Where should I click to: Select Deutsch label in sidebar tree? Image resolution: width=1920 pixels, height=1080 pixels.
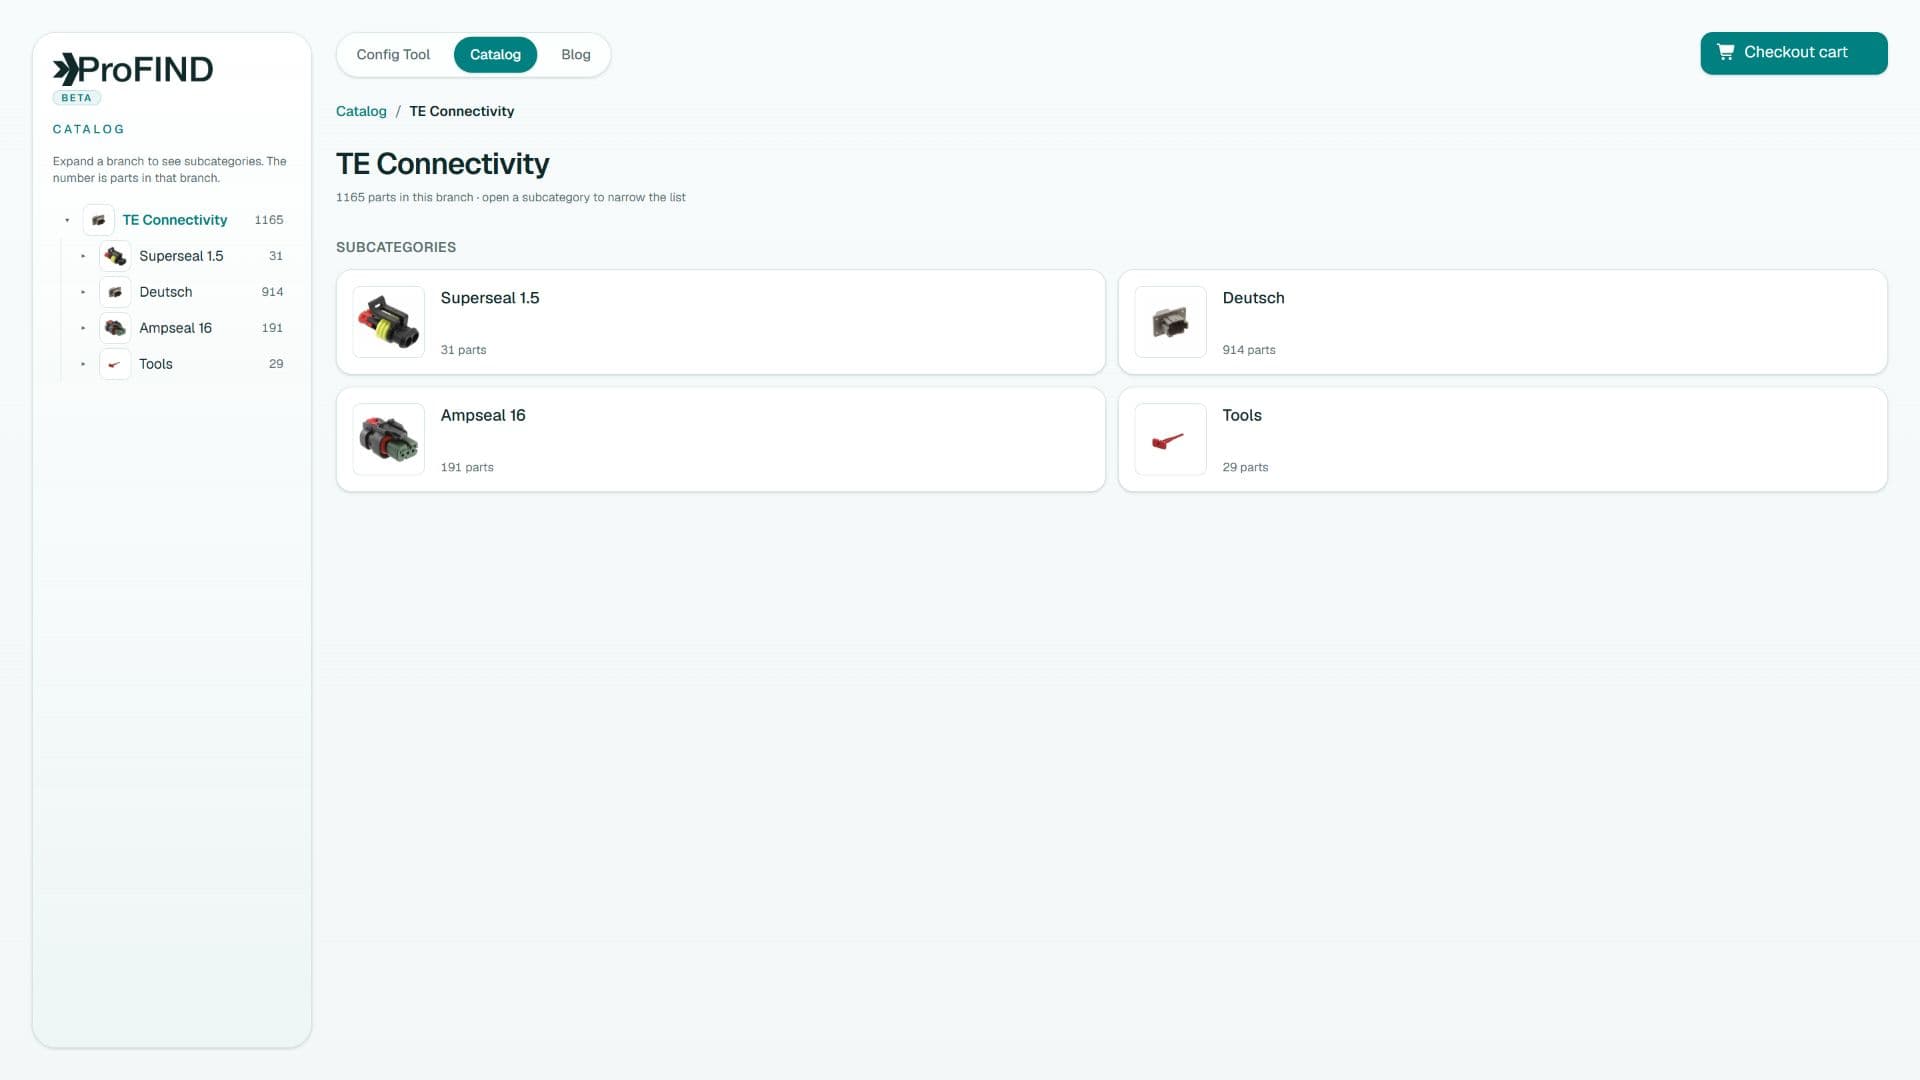(x=166, y=292)
